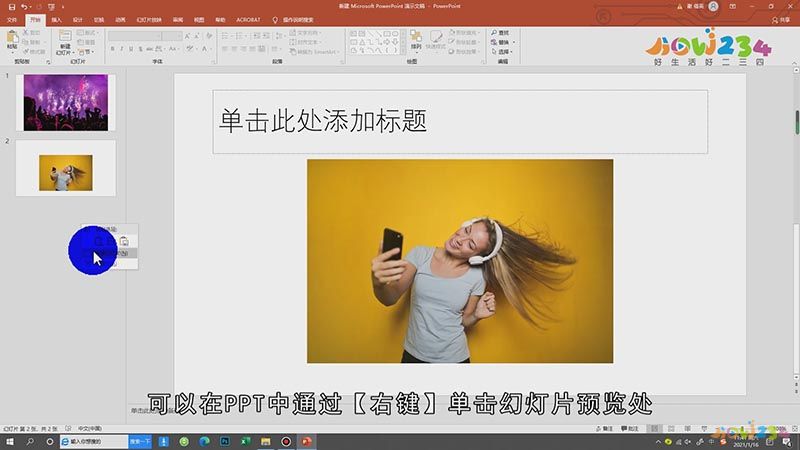Switch to Reading view
The width and height of the screenshot is (800, 450).
(x=688, y=429)
